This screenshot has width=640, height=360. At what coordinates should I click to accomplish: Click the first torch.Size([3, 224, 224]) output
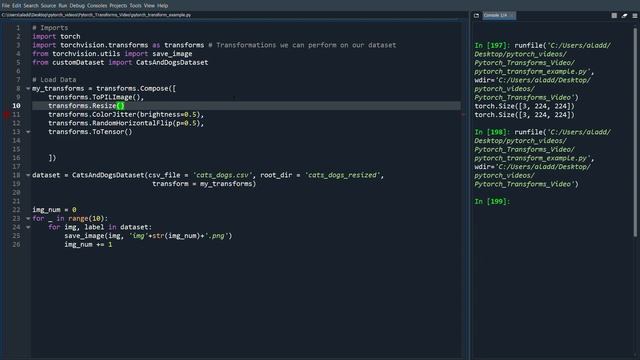click(x=524, y=106)
